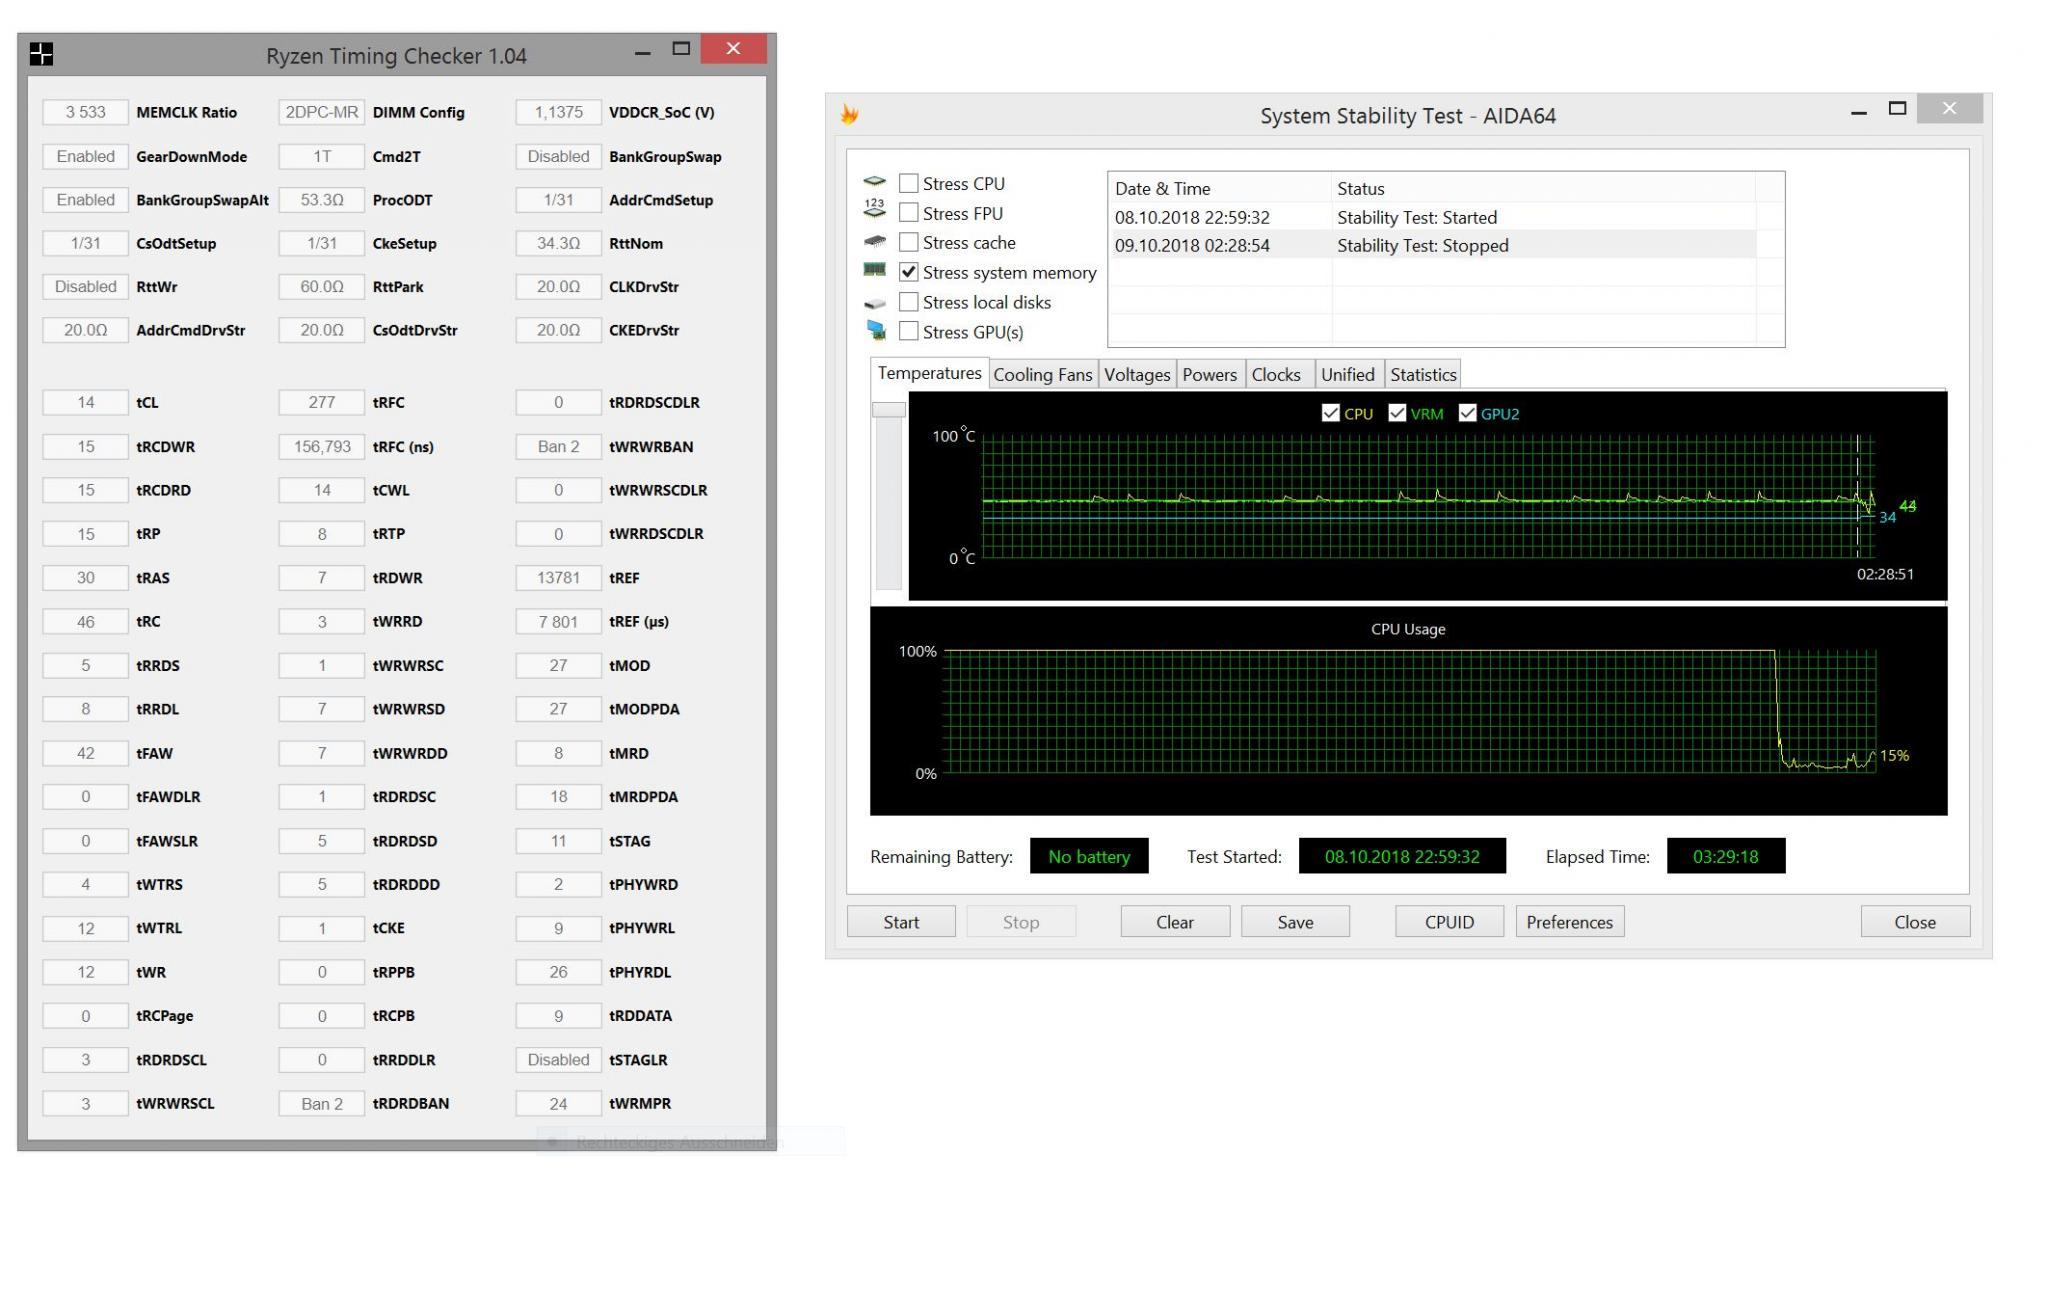Uncheck Stress system memory
This screenshot has width=2048, height=1289.
click(909, 272)
